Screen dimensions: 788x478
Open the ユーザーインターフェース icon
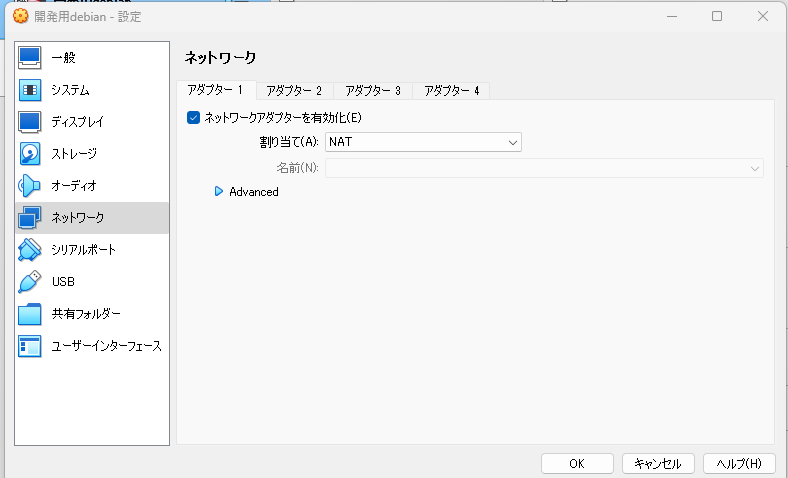pos(30,346)
